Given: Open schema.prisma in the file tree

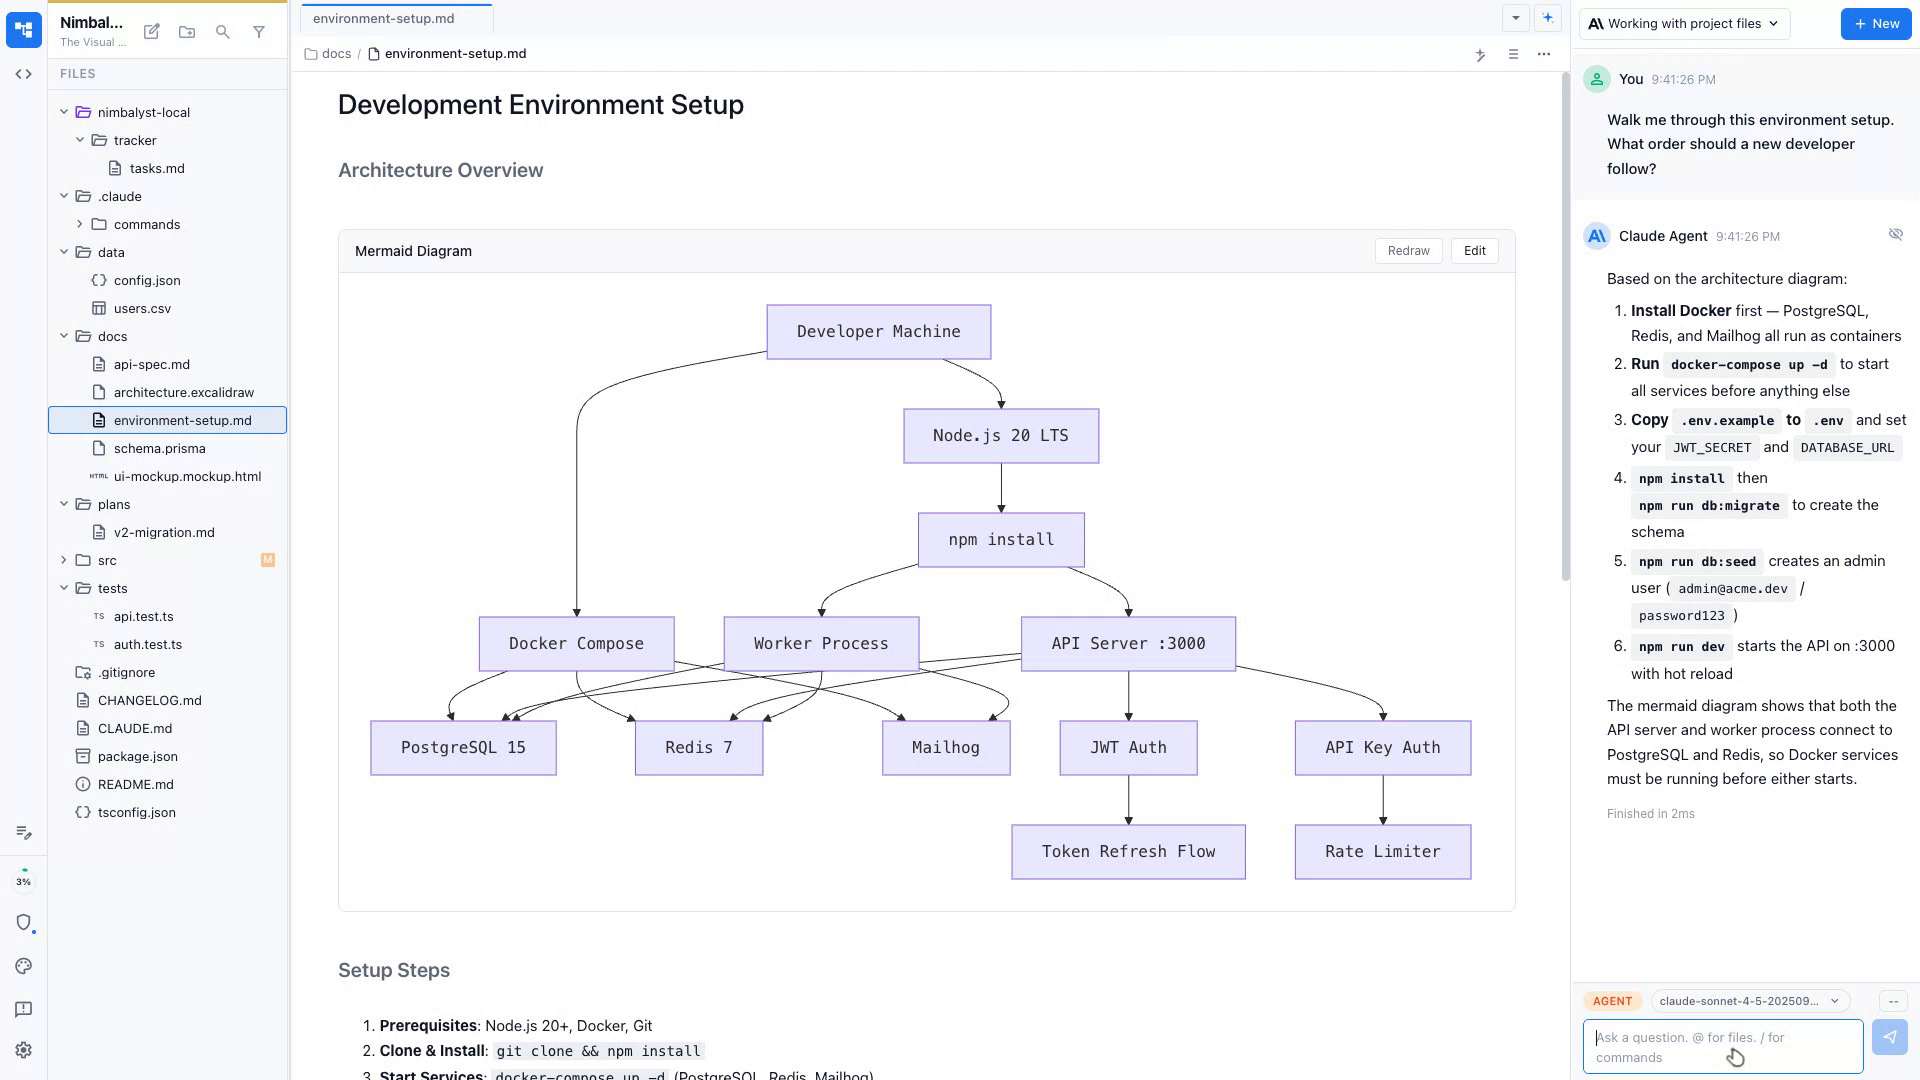Looking at the screenshot, I should point(159,448).
